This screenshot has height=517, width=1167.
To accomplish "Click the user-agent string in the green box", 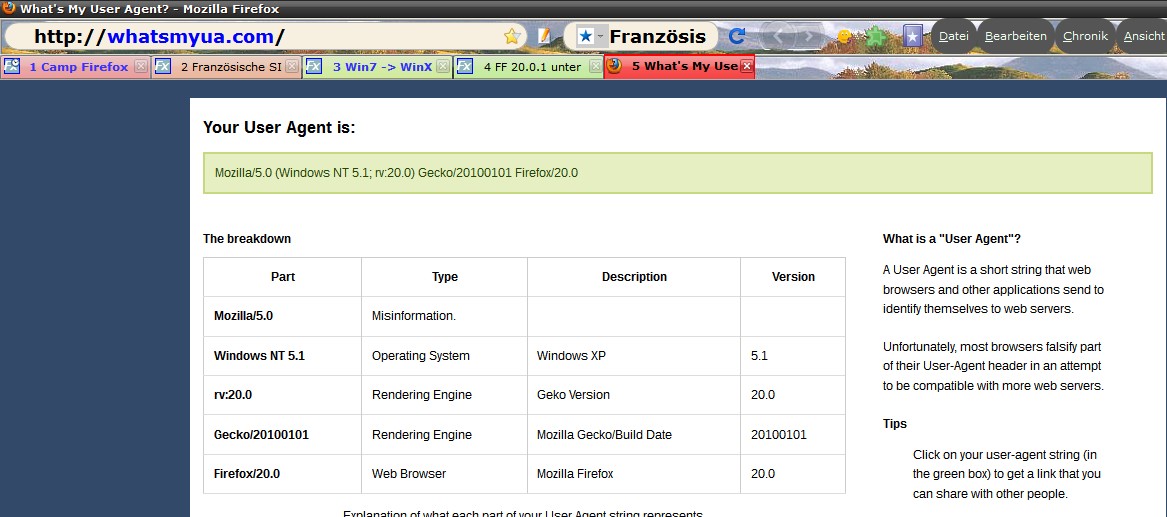I will tap(396, 173).
